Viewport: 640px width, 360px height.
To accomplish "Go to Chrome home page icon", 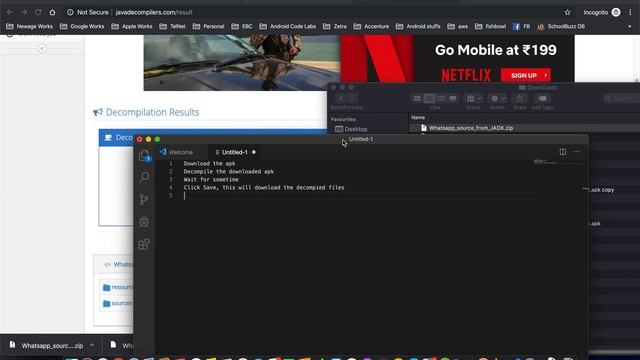I will 52,12.
